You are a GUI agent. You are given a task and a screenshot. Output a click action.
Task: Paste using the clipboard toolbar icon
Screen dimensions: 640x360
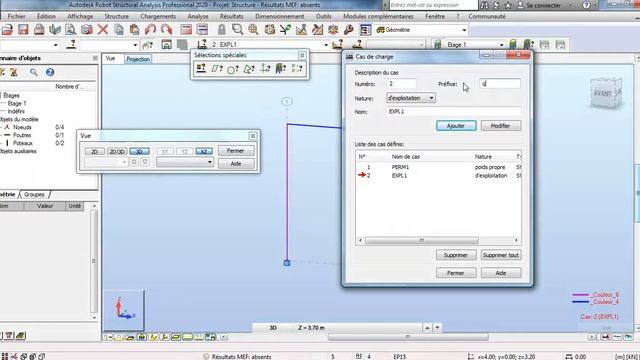tap(134, 30)
